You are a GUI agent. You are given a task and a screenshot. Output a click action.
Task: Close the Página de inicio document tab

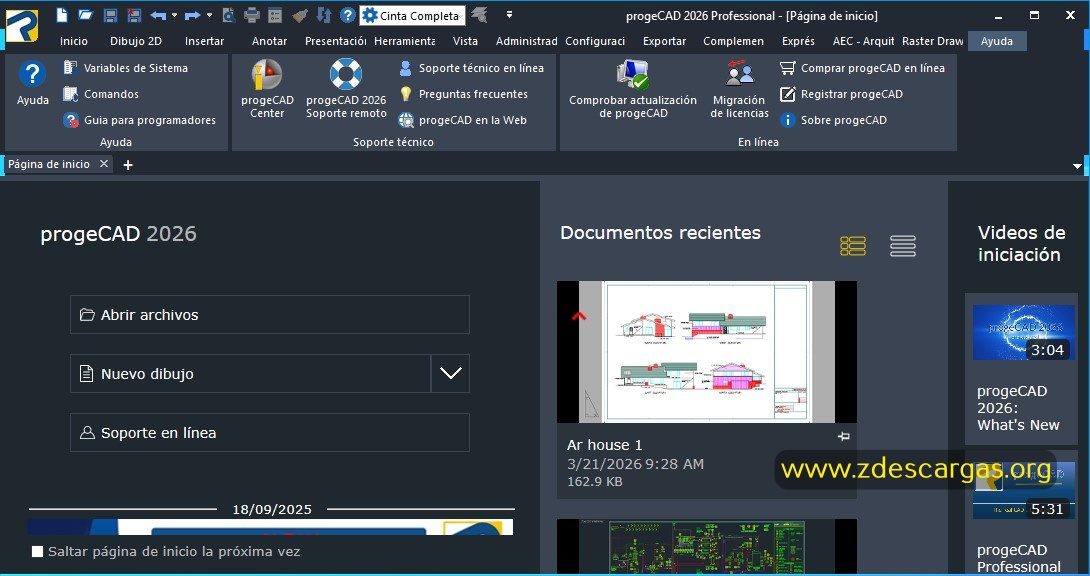(x=104, y=164)
